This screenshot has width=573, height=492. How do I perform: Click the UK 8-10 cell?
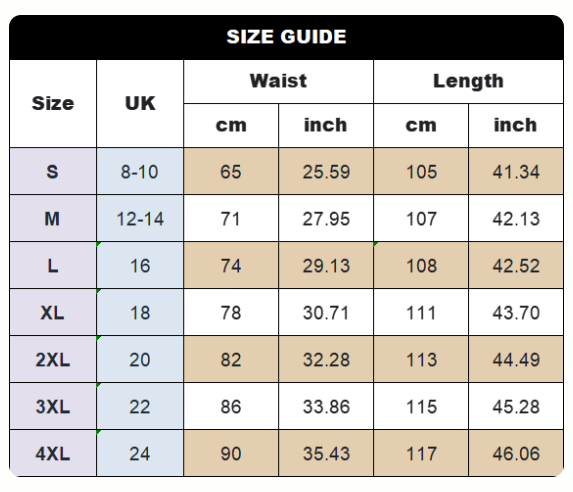pos(140,171)
